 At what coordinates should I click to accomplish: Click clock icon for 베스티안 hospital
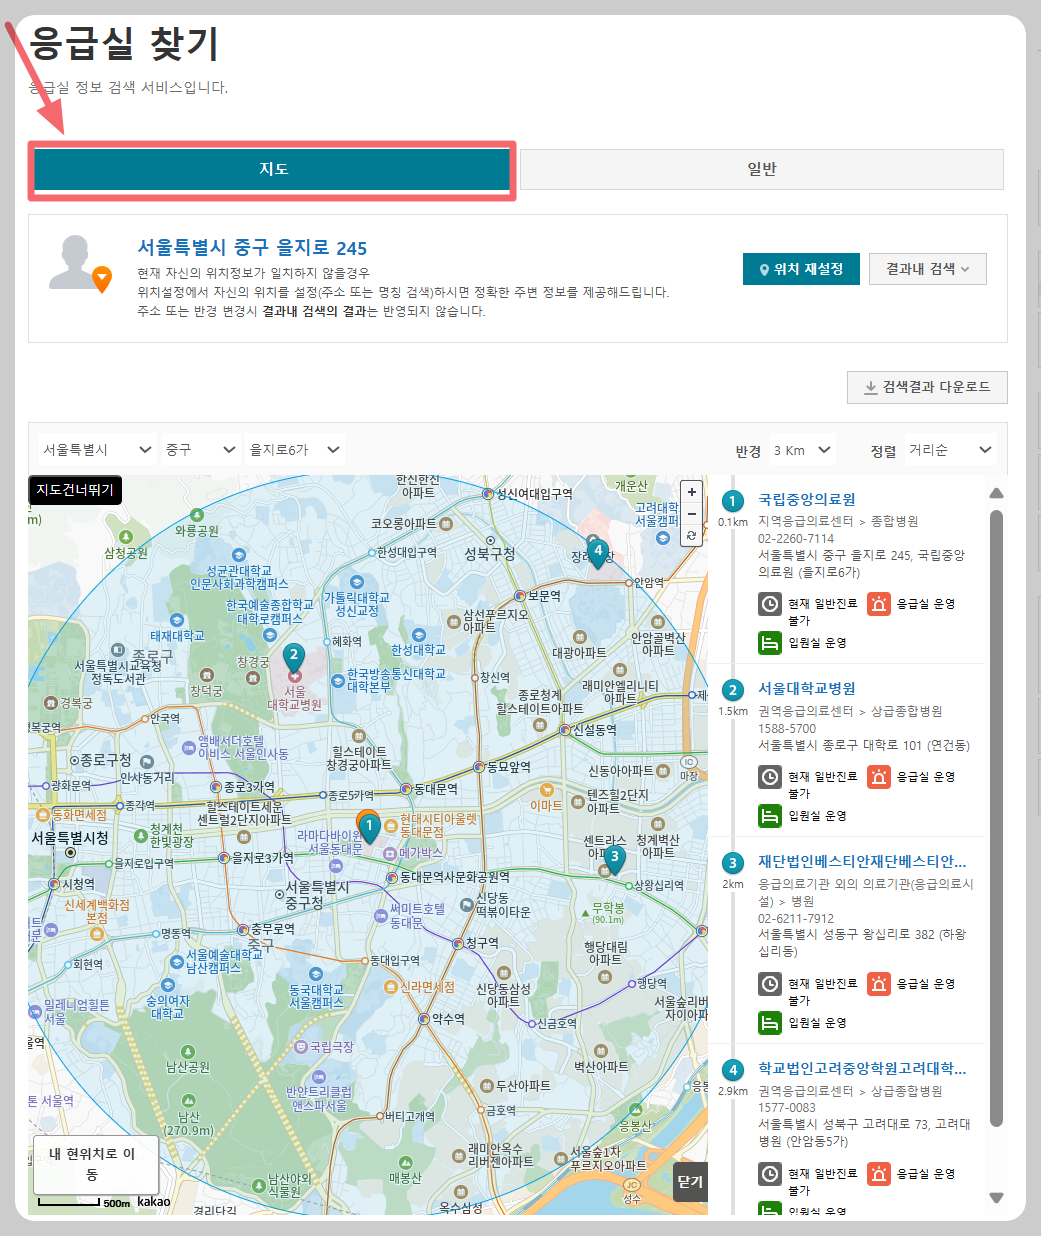(x=769, y=984)
